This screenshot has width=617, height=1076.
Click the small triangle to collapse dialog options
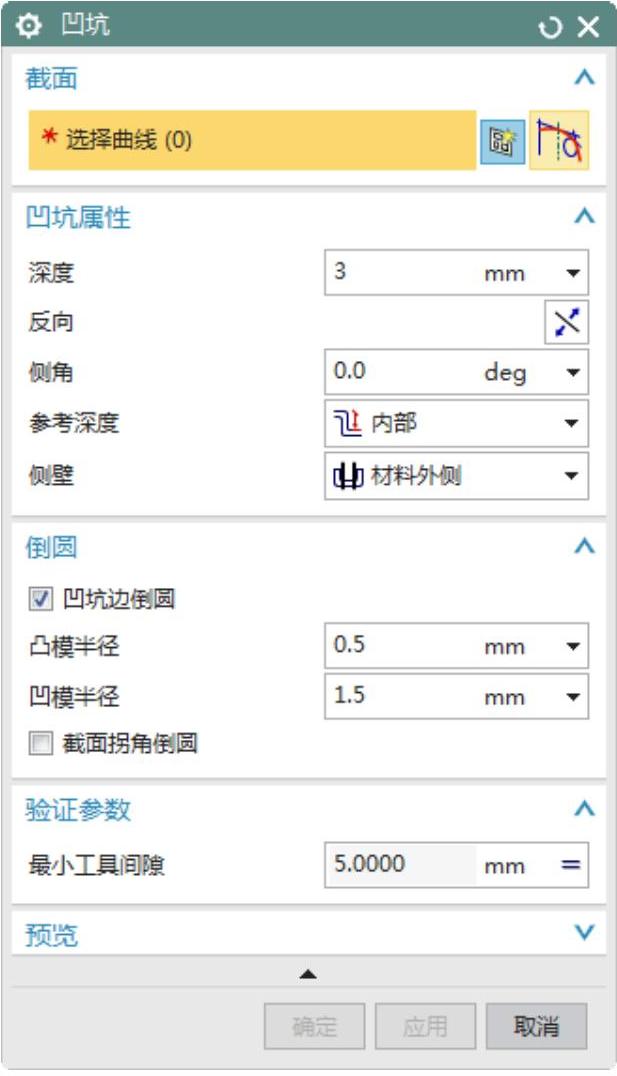(309, 973)
